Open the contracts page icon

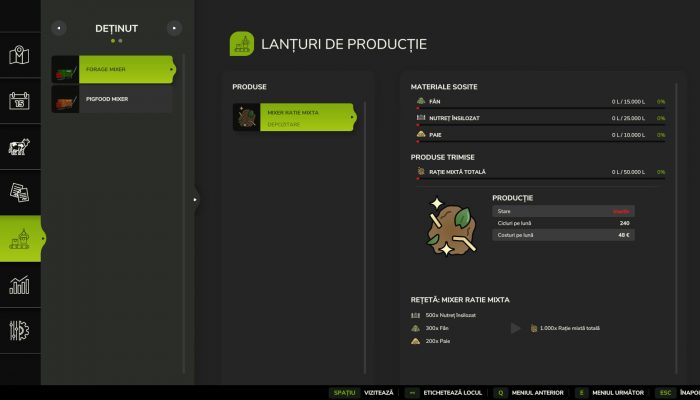[19, 193]
